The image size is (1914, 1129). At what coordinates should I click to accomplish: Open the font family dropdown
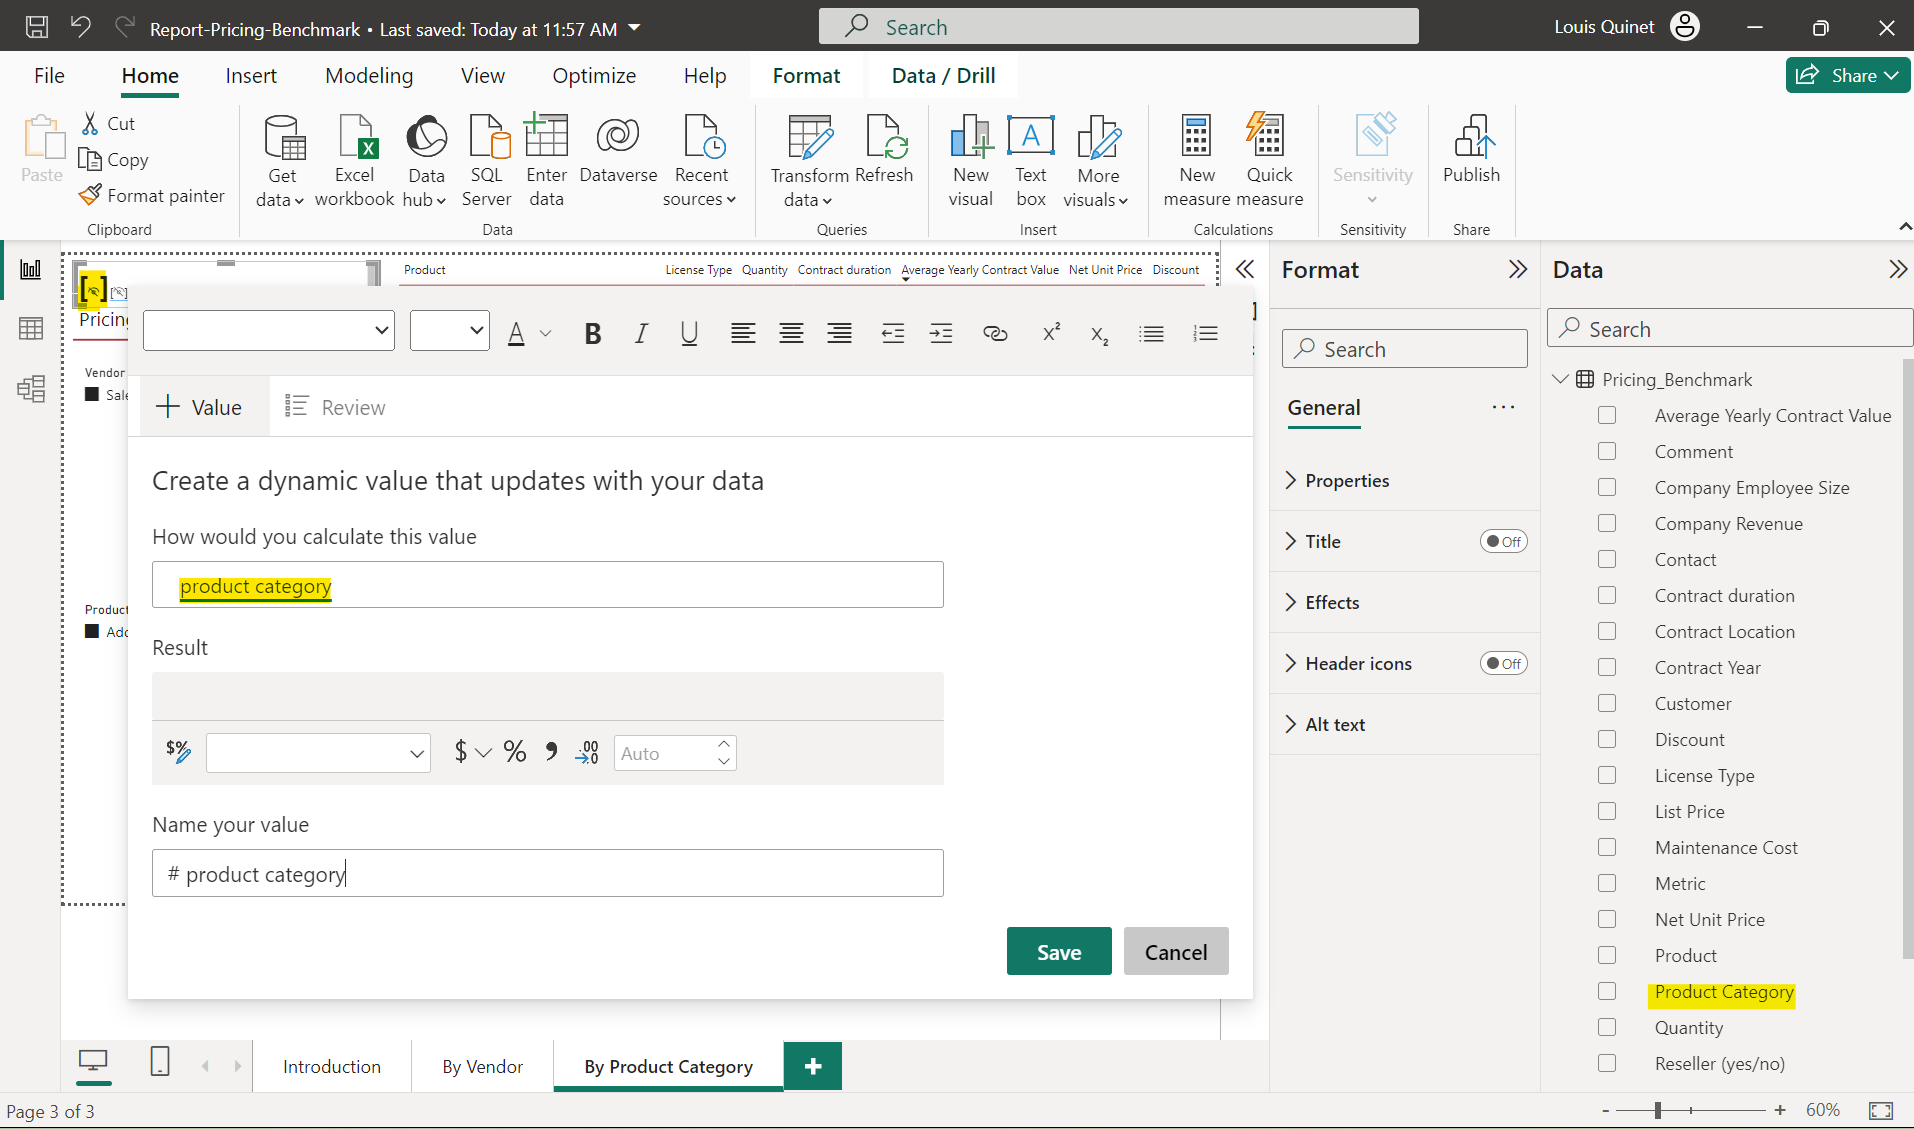[x=268, y=331]
